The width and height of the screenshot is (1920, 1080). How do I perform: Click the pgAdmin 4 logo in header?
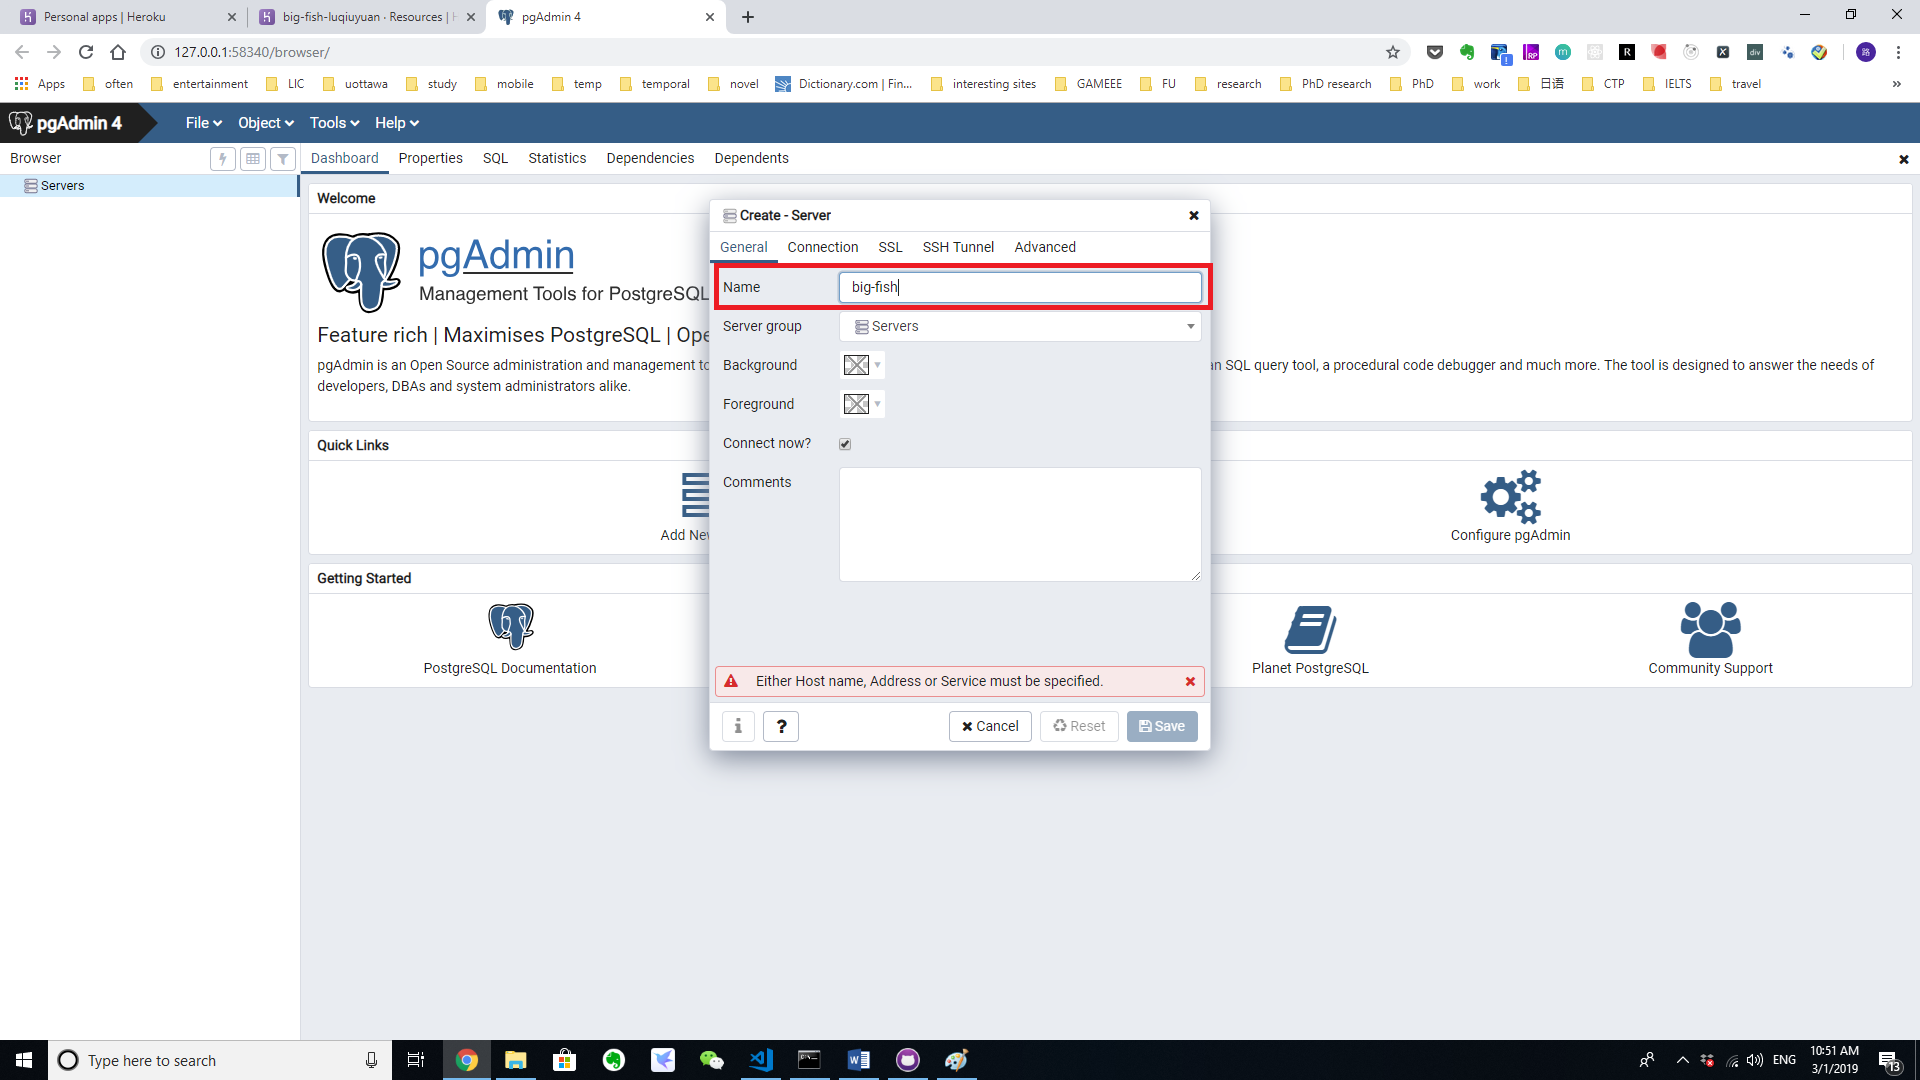coord(66,123)
